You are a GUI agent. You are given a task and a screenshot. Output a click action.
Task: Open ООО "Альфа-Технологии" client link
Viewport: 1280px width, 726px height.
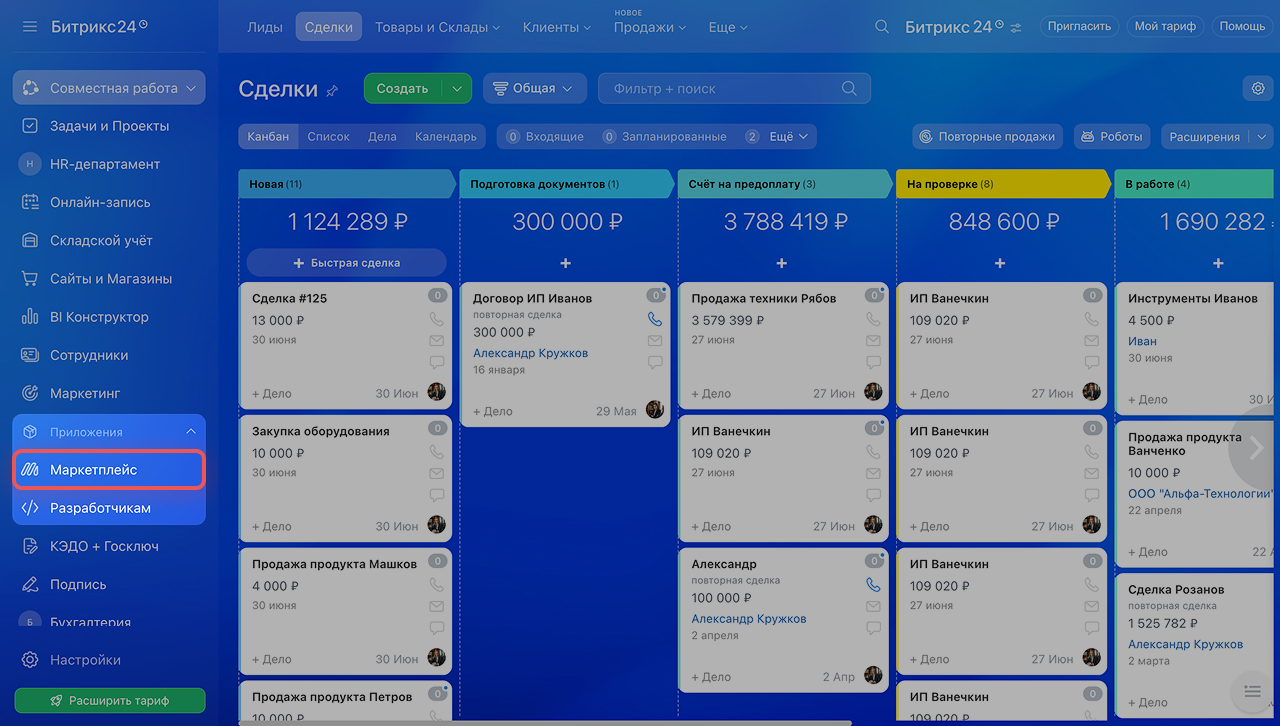1200,494
